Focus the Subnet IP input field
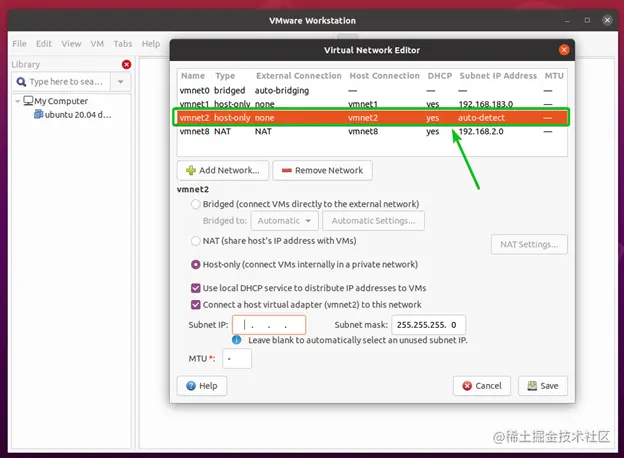 point(269,325)
